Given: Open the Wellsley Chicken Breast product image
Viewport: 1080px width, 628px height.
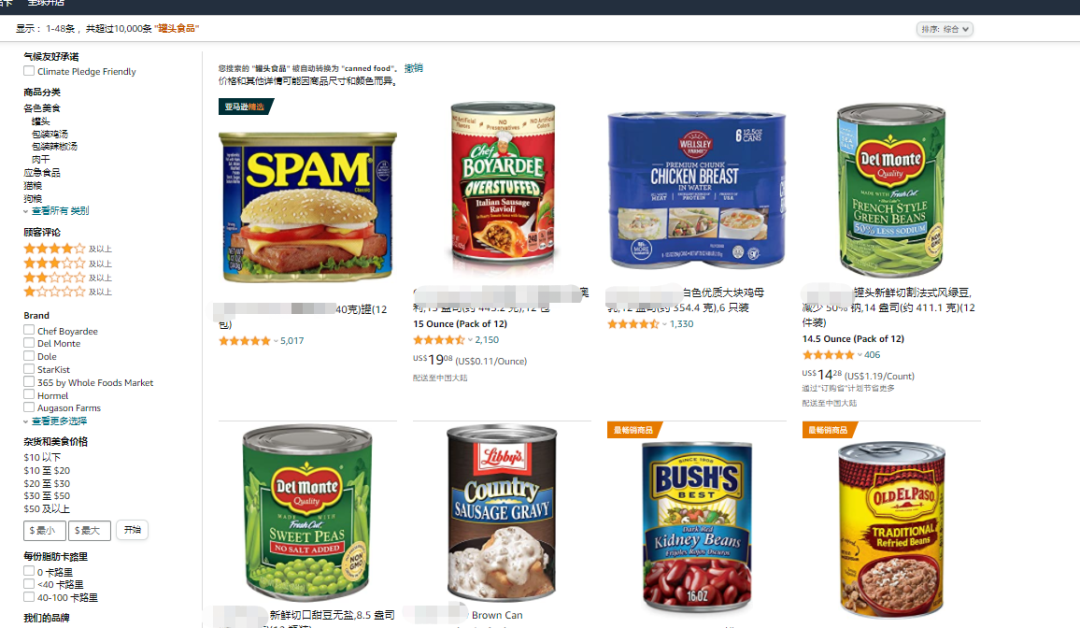Looking at the screenshot, I should 696,189.
